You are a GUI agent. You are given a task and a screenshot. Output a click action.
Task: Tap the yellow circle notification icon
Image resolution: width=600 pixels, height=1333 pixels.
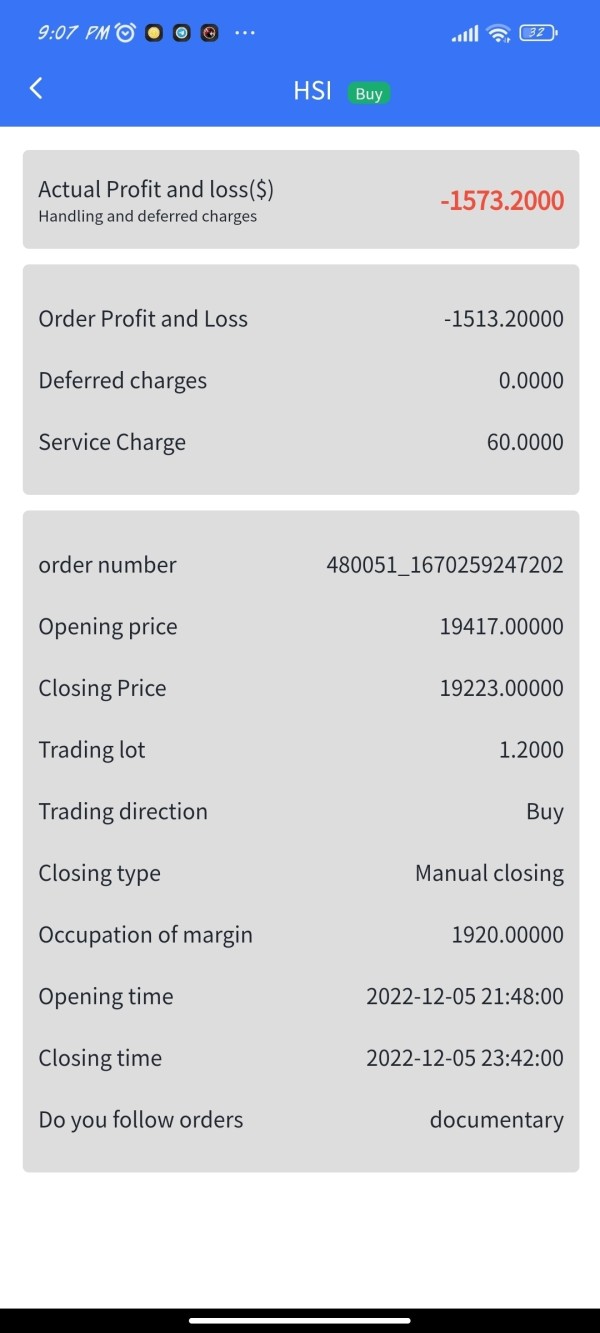pos(153,33)
